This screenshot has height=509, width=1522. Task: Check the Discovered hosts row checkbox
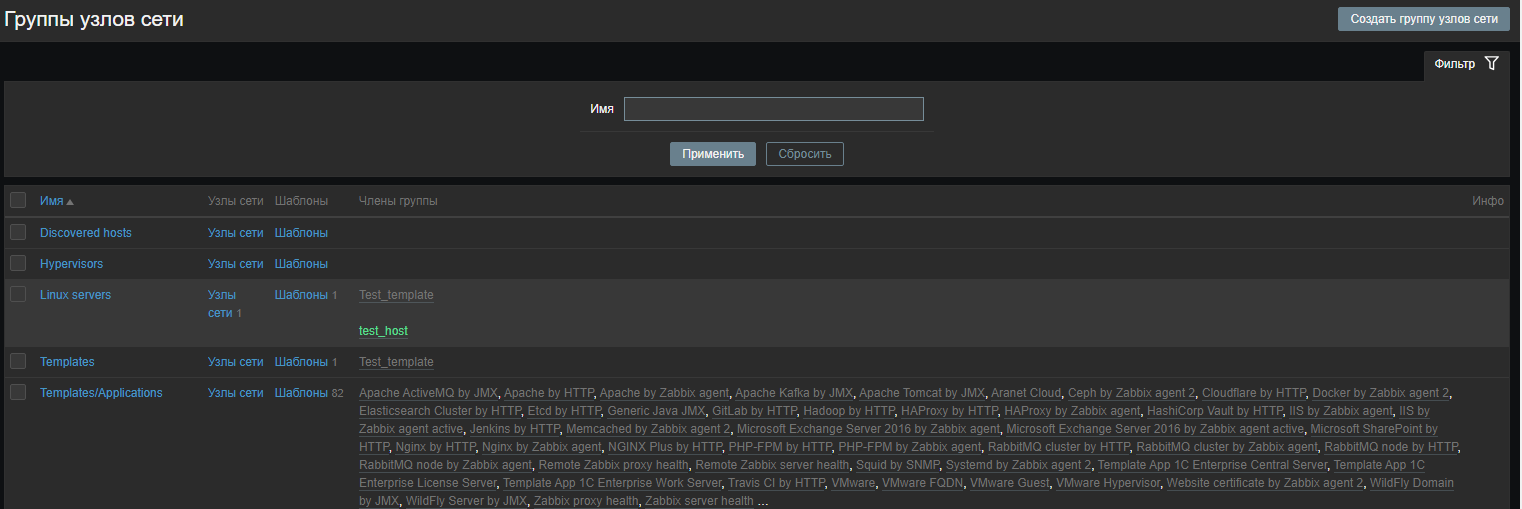pos(18,233)
